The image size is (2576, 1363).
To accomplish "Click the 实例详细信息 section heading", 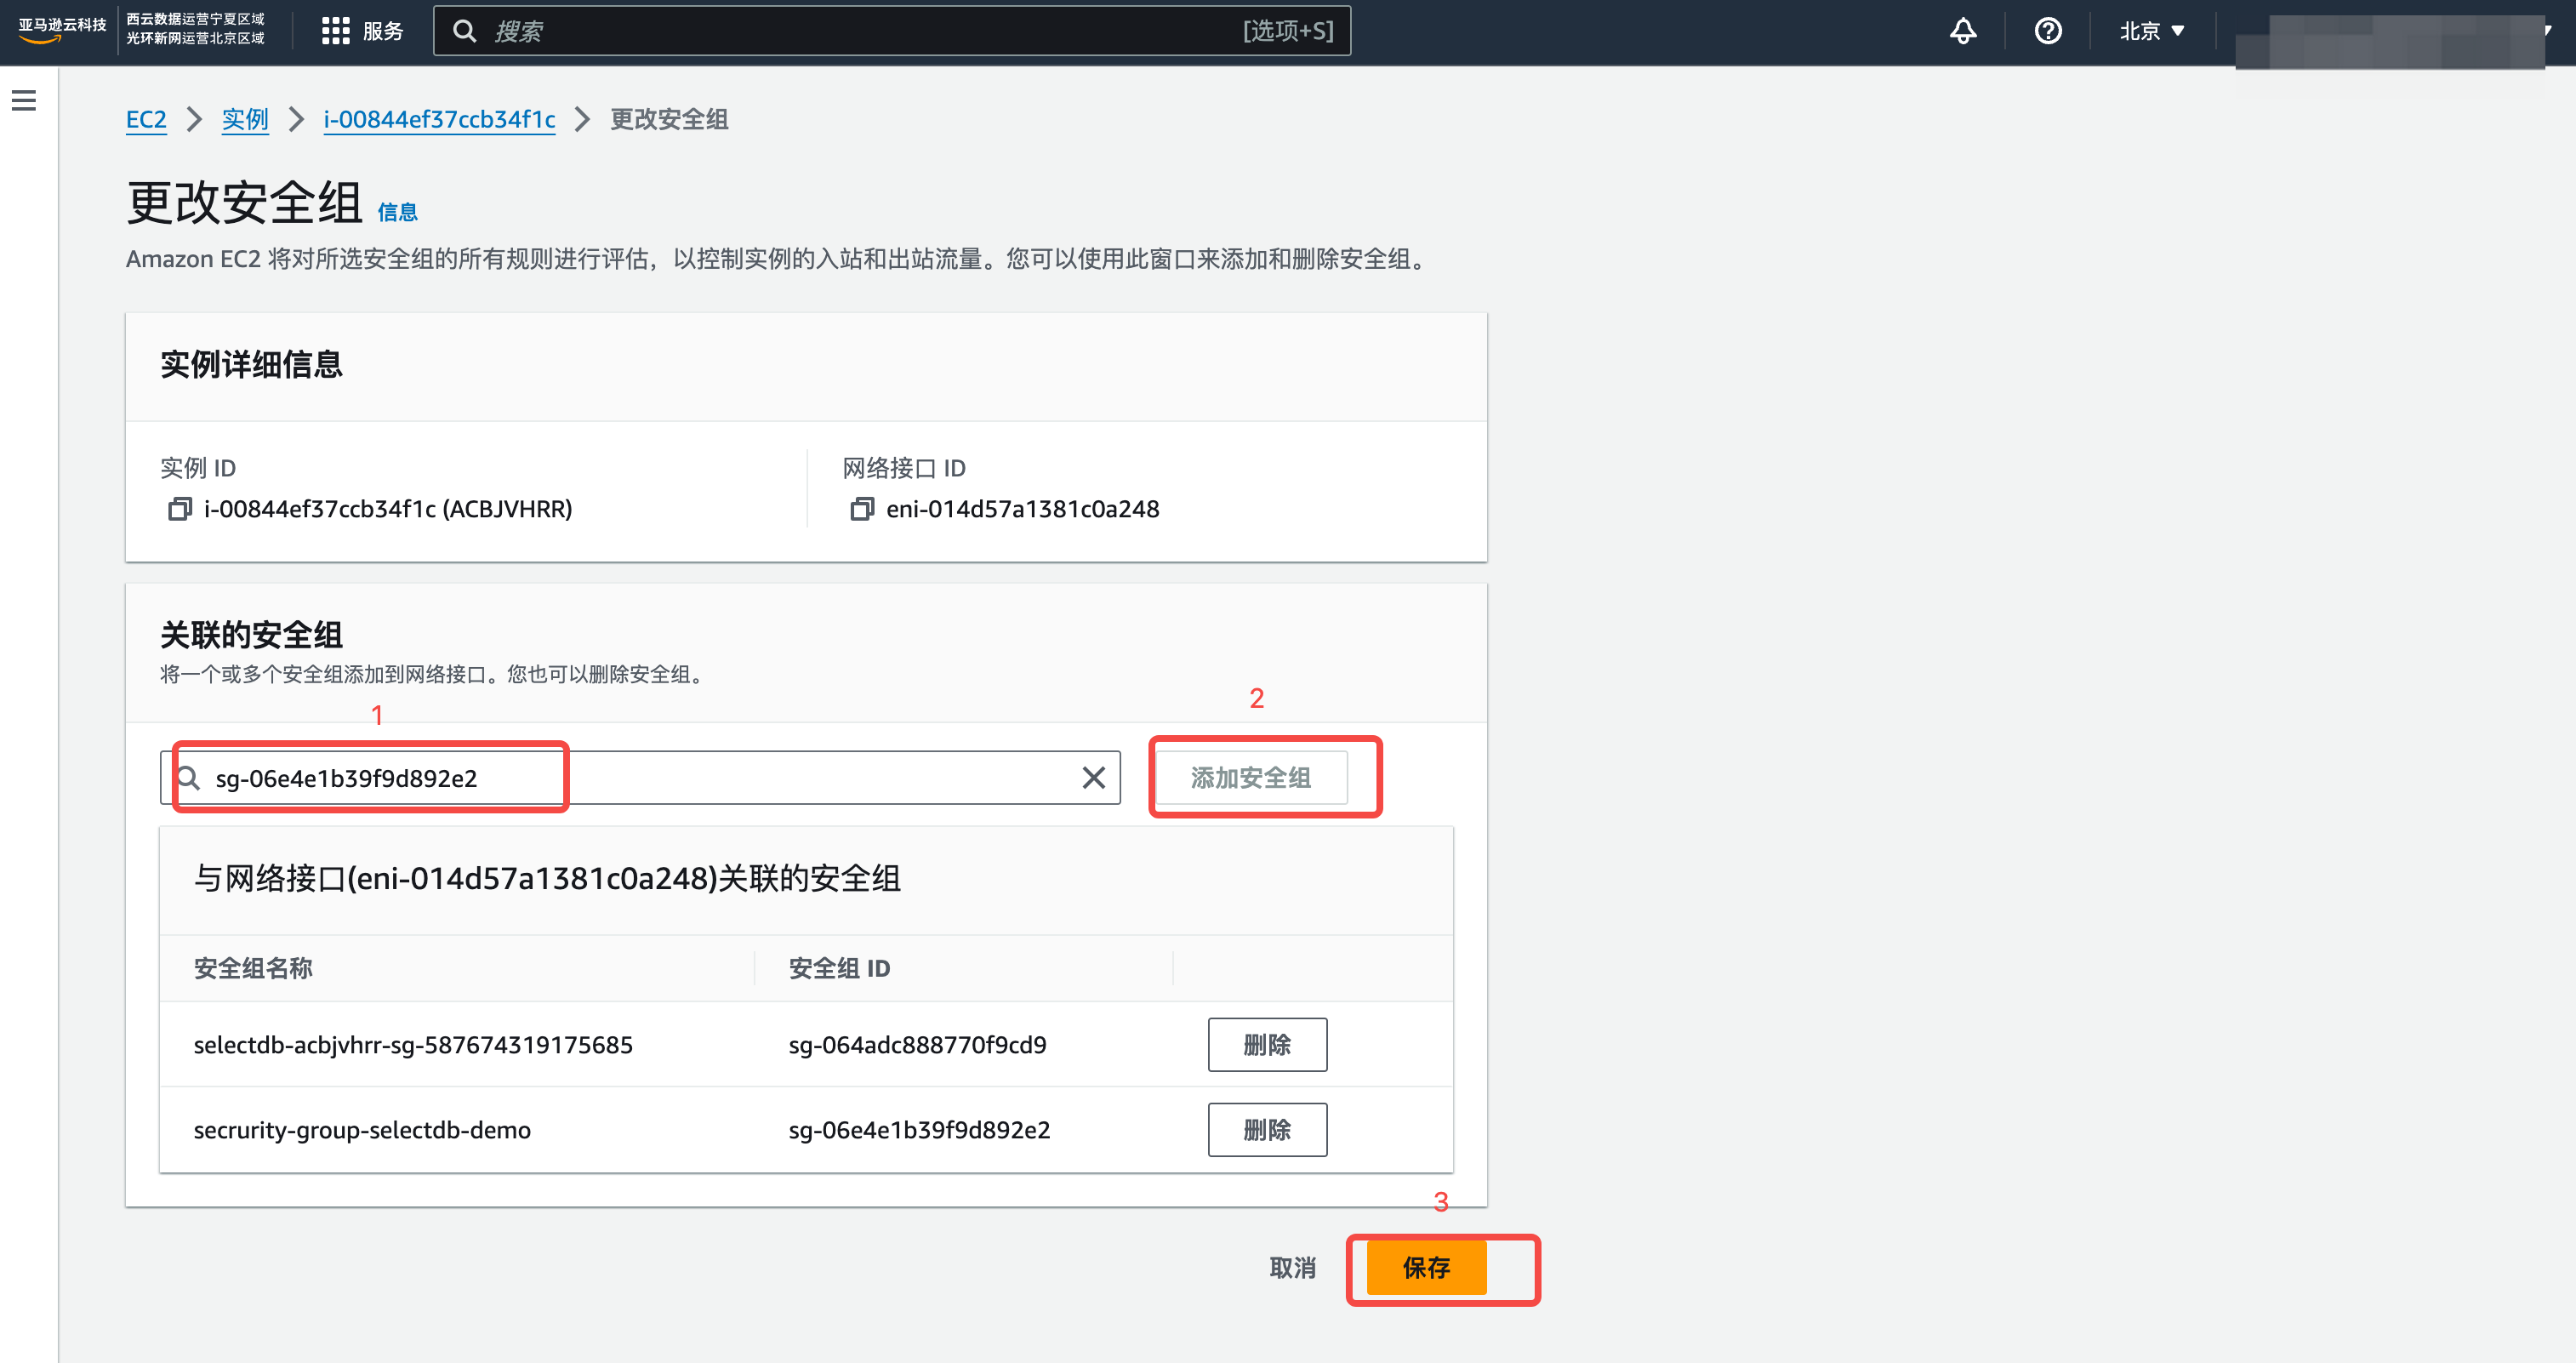I will [x=251, y=364].
